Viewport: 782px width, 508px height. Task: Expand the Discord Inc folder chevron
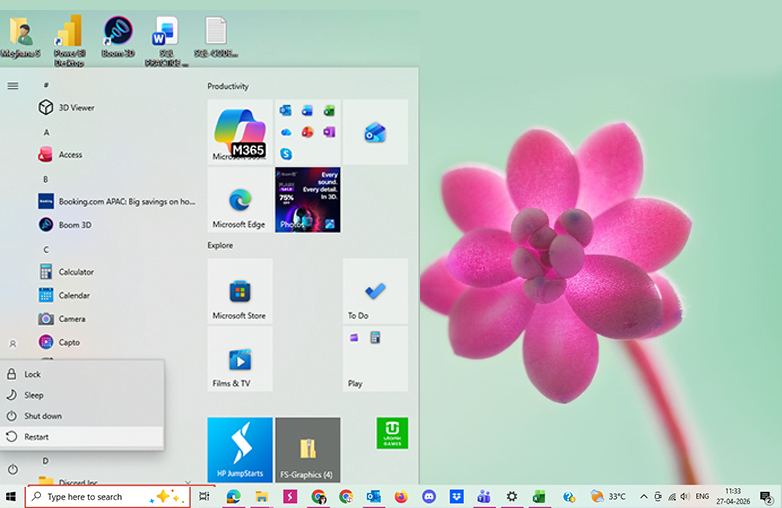(x=188, y=482)
